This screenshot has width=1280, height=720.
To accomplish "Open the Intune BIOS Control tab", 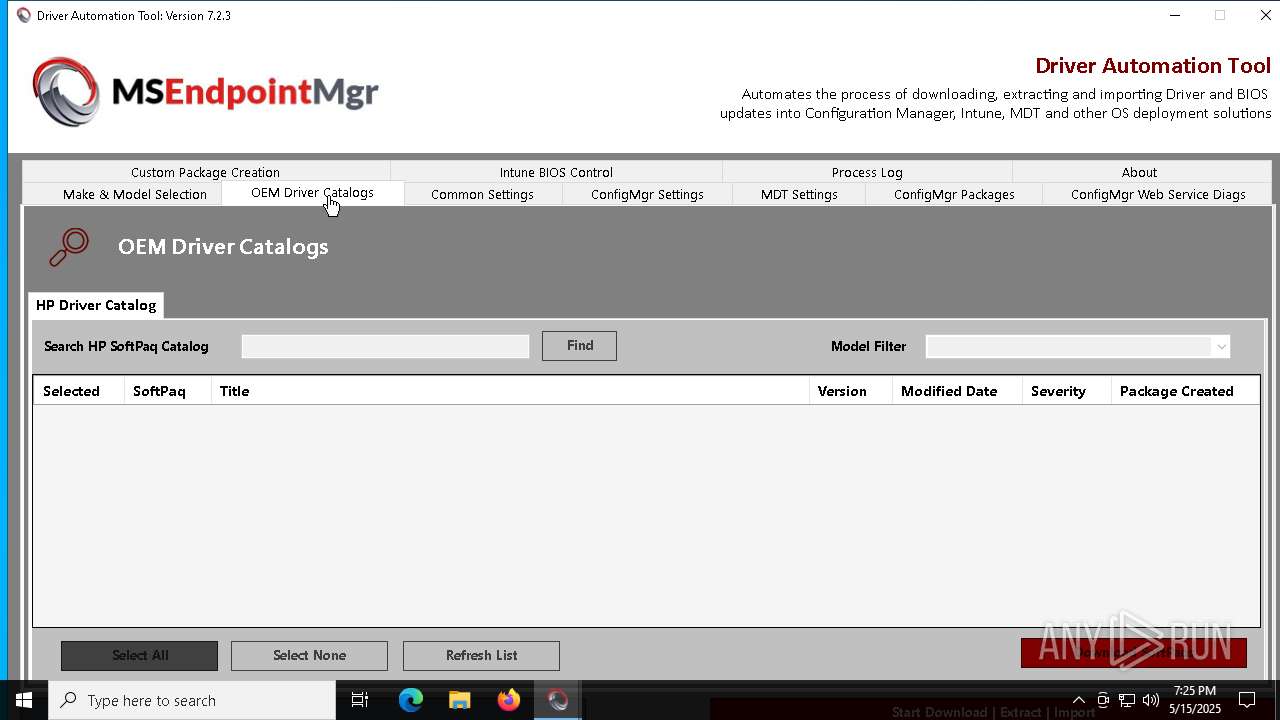I will 556,172.
